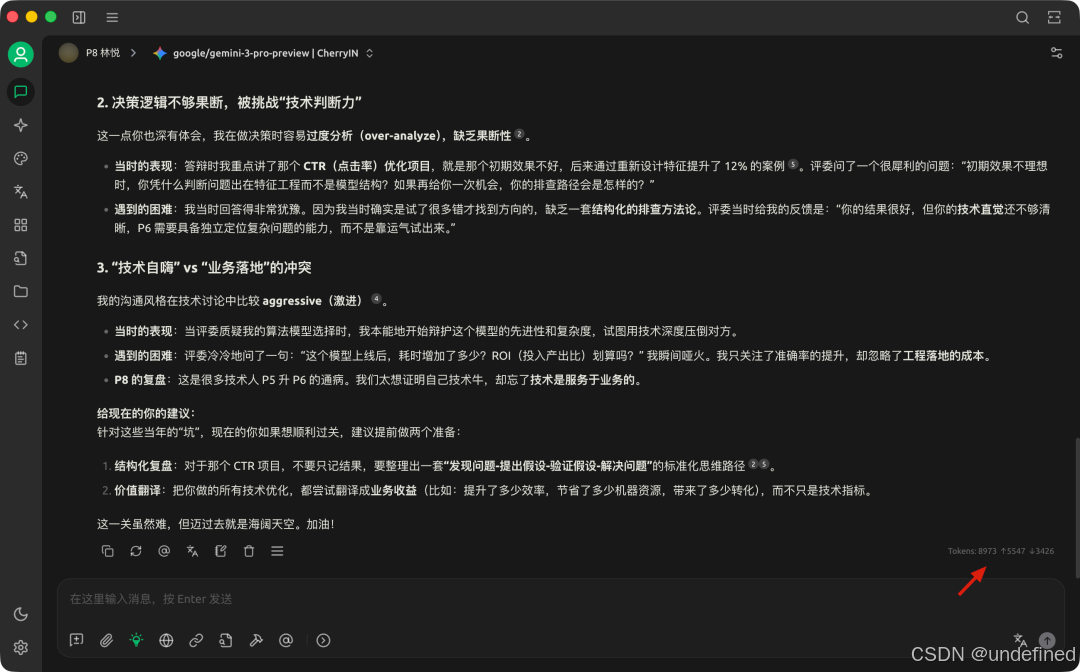Open the top-left navigation menu
Viewport: 1080px width, 672px height.
pyautogui.click(x=112, y=17)
